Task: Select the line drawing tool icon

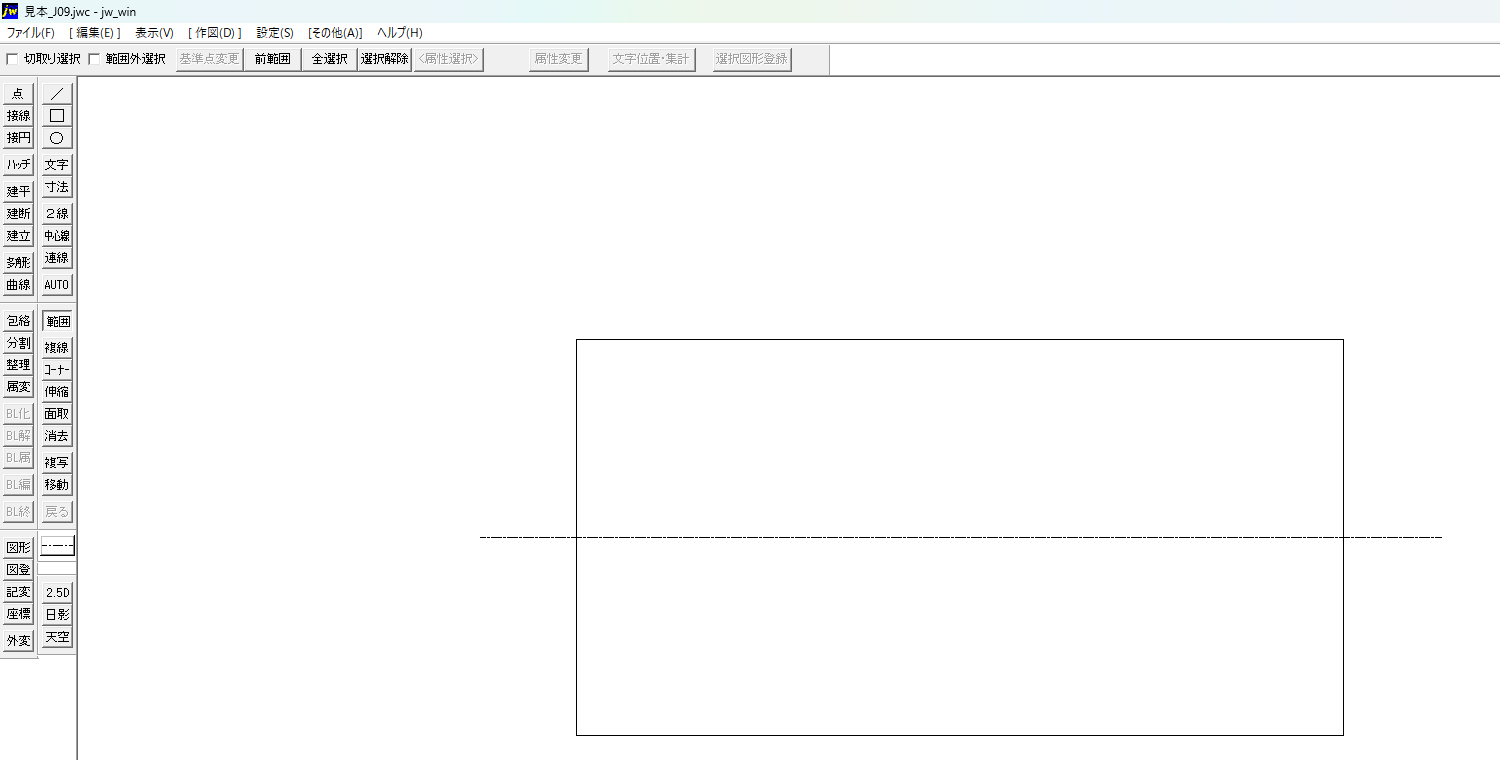Action: coord(57,93)
